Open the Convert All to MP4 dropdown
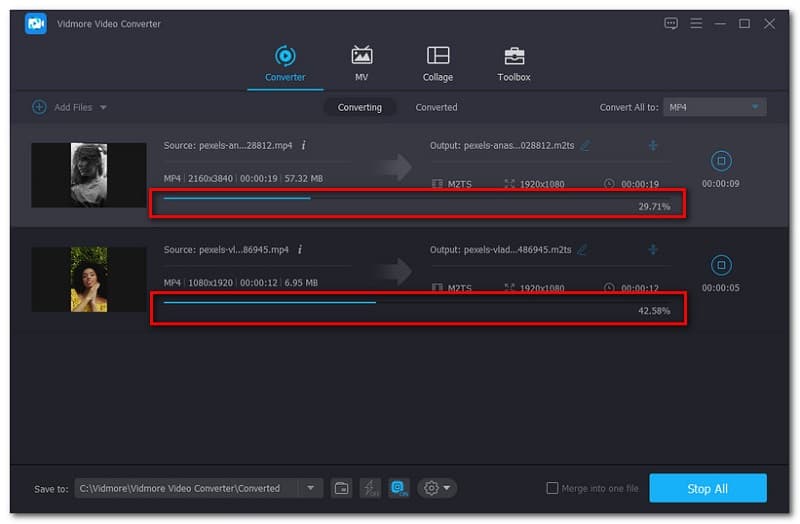Image resolution: width=800 pixels, height=524 pixels. coord(714,107)
